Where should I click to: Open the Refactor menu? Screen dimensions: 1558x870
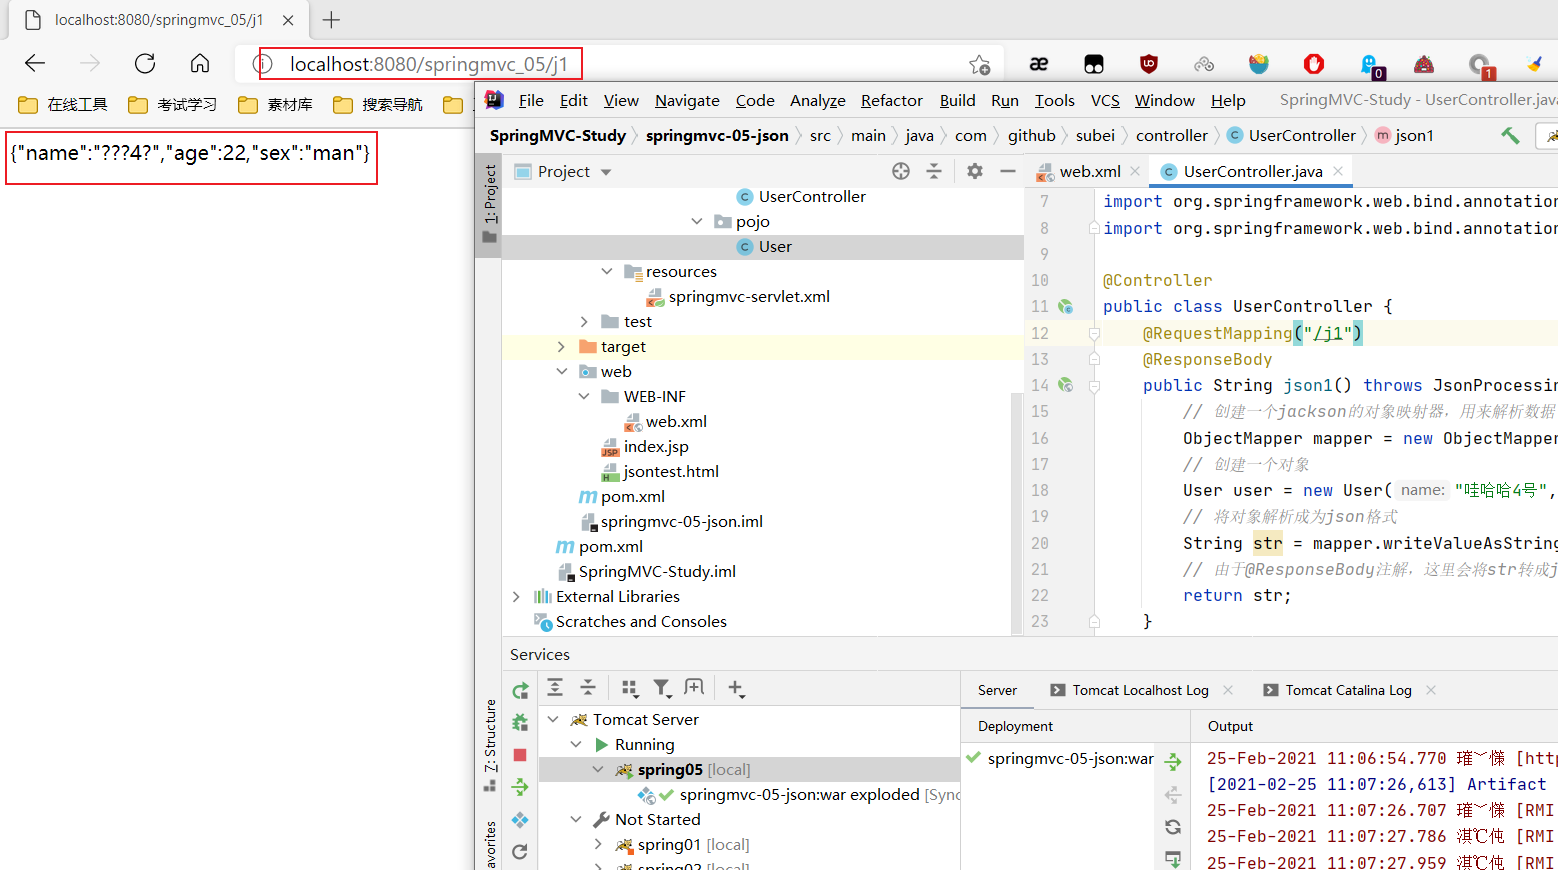tap(891, 100)
